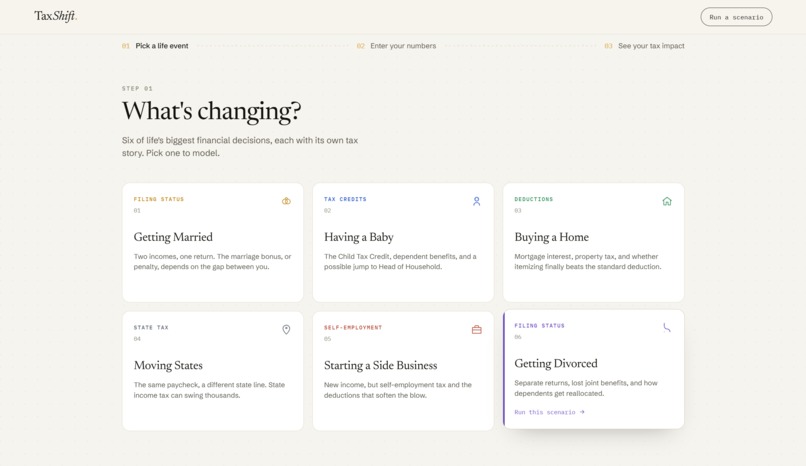Click the split icon on Getting Divorced card

(x=667, y=327)
